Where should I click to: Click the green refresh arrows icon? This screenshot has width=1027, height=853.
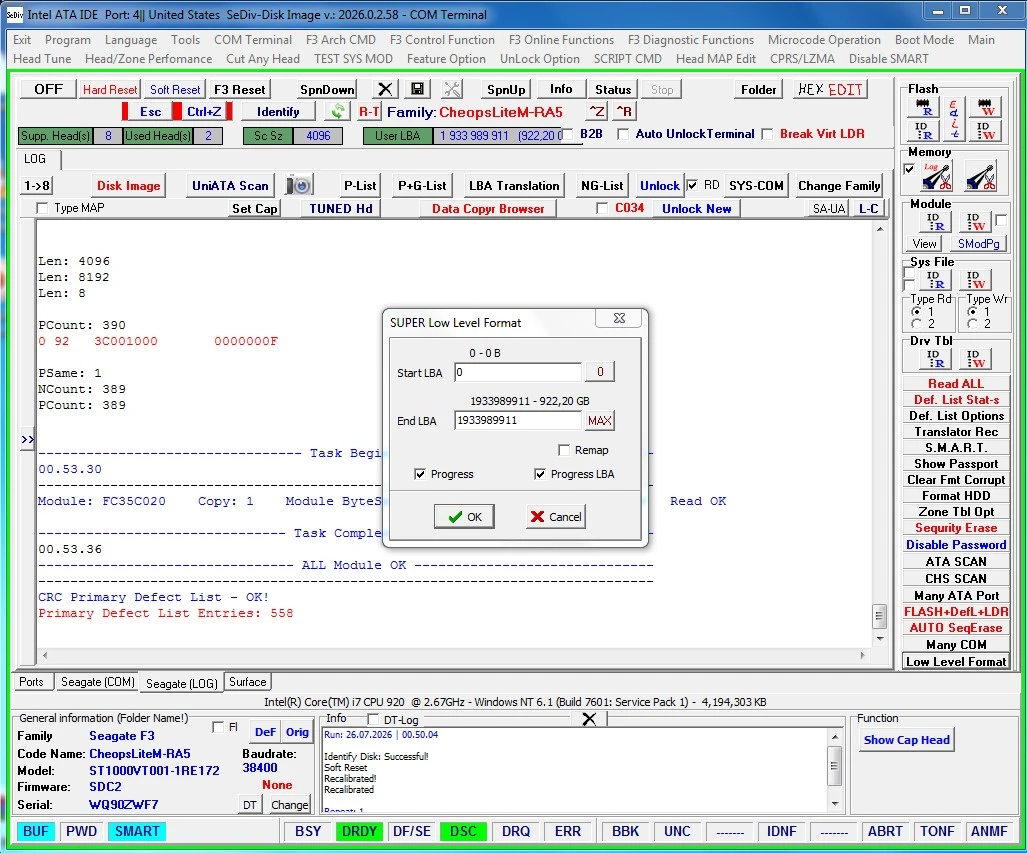337,111
